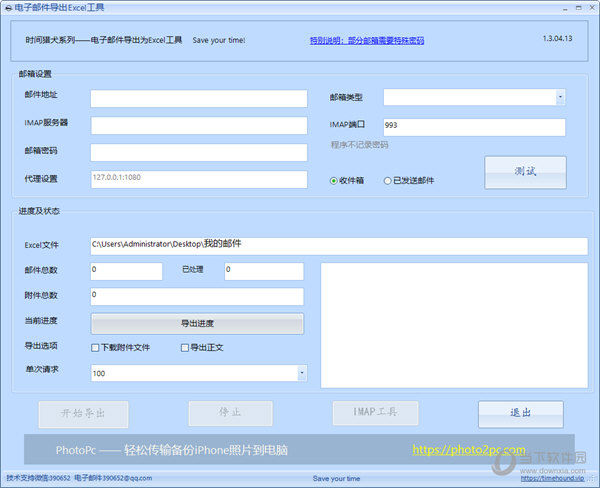Click the 导出进度 progress bar
The height and width of the screenshot is (488, 600).
(197, 324)
